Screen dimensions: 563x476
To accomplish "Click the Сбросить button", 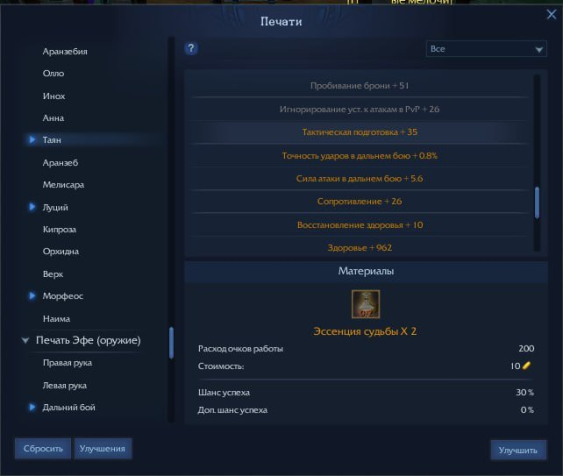I will pos(43,449).
